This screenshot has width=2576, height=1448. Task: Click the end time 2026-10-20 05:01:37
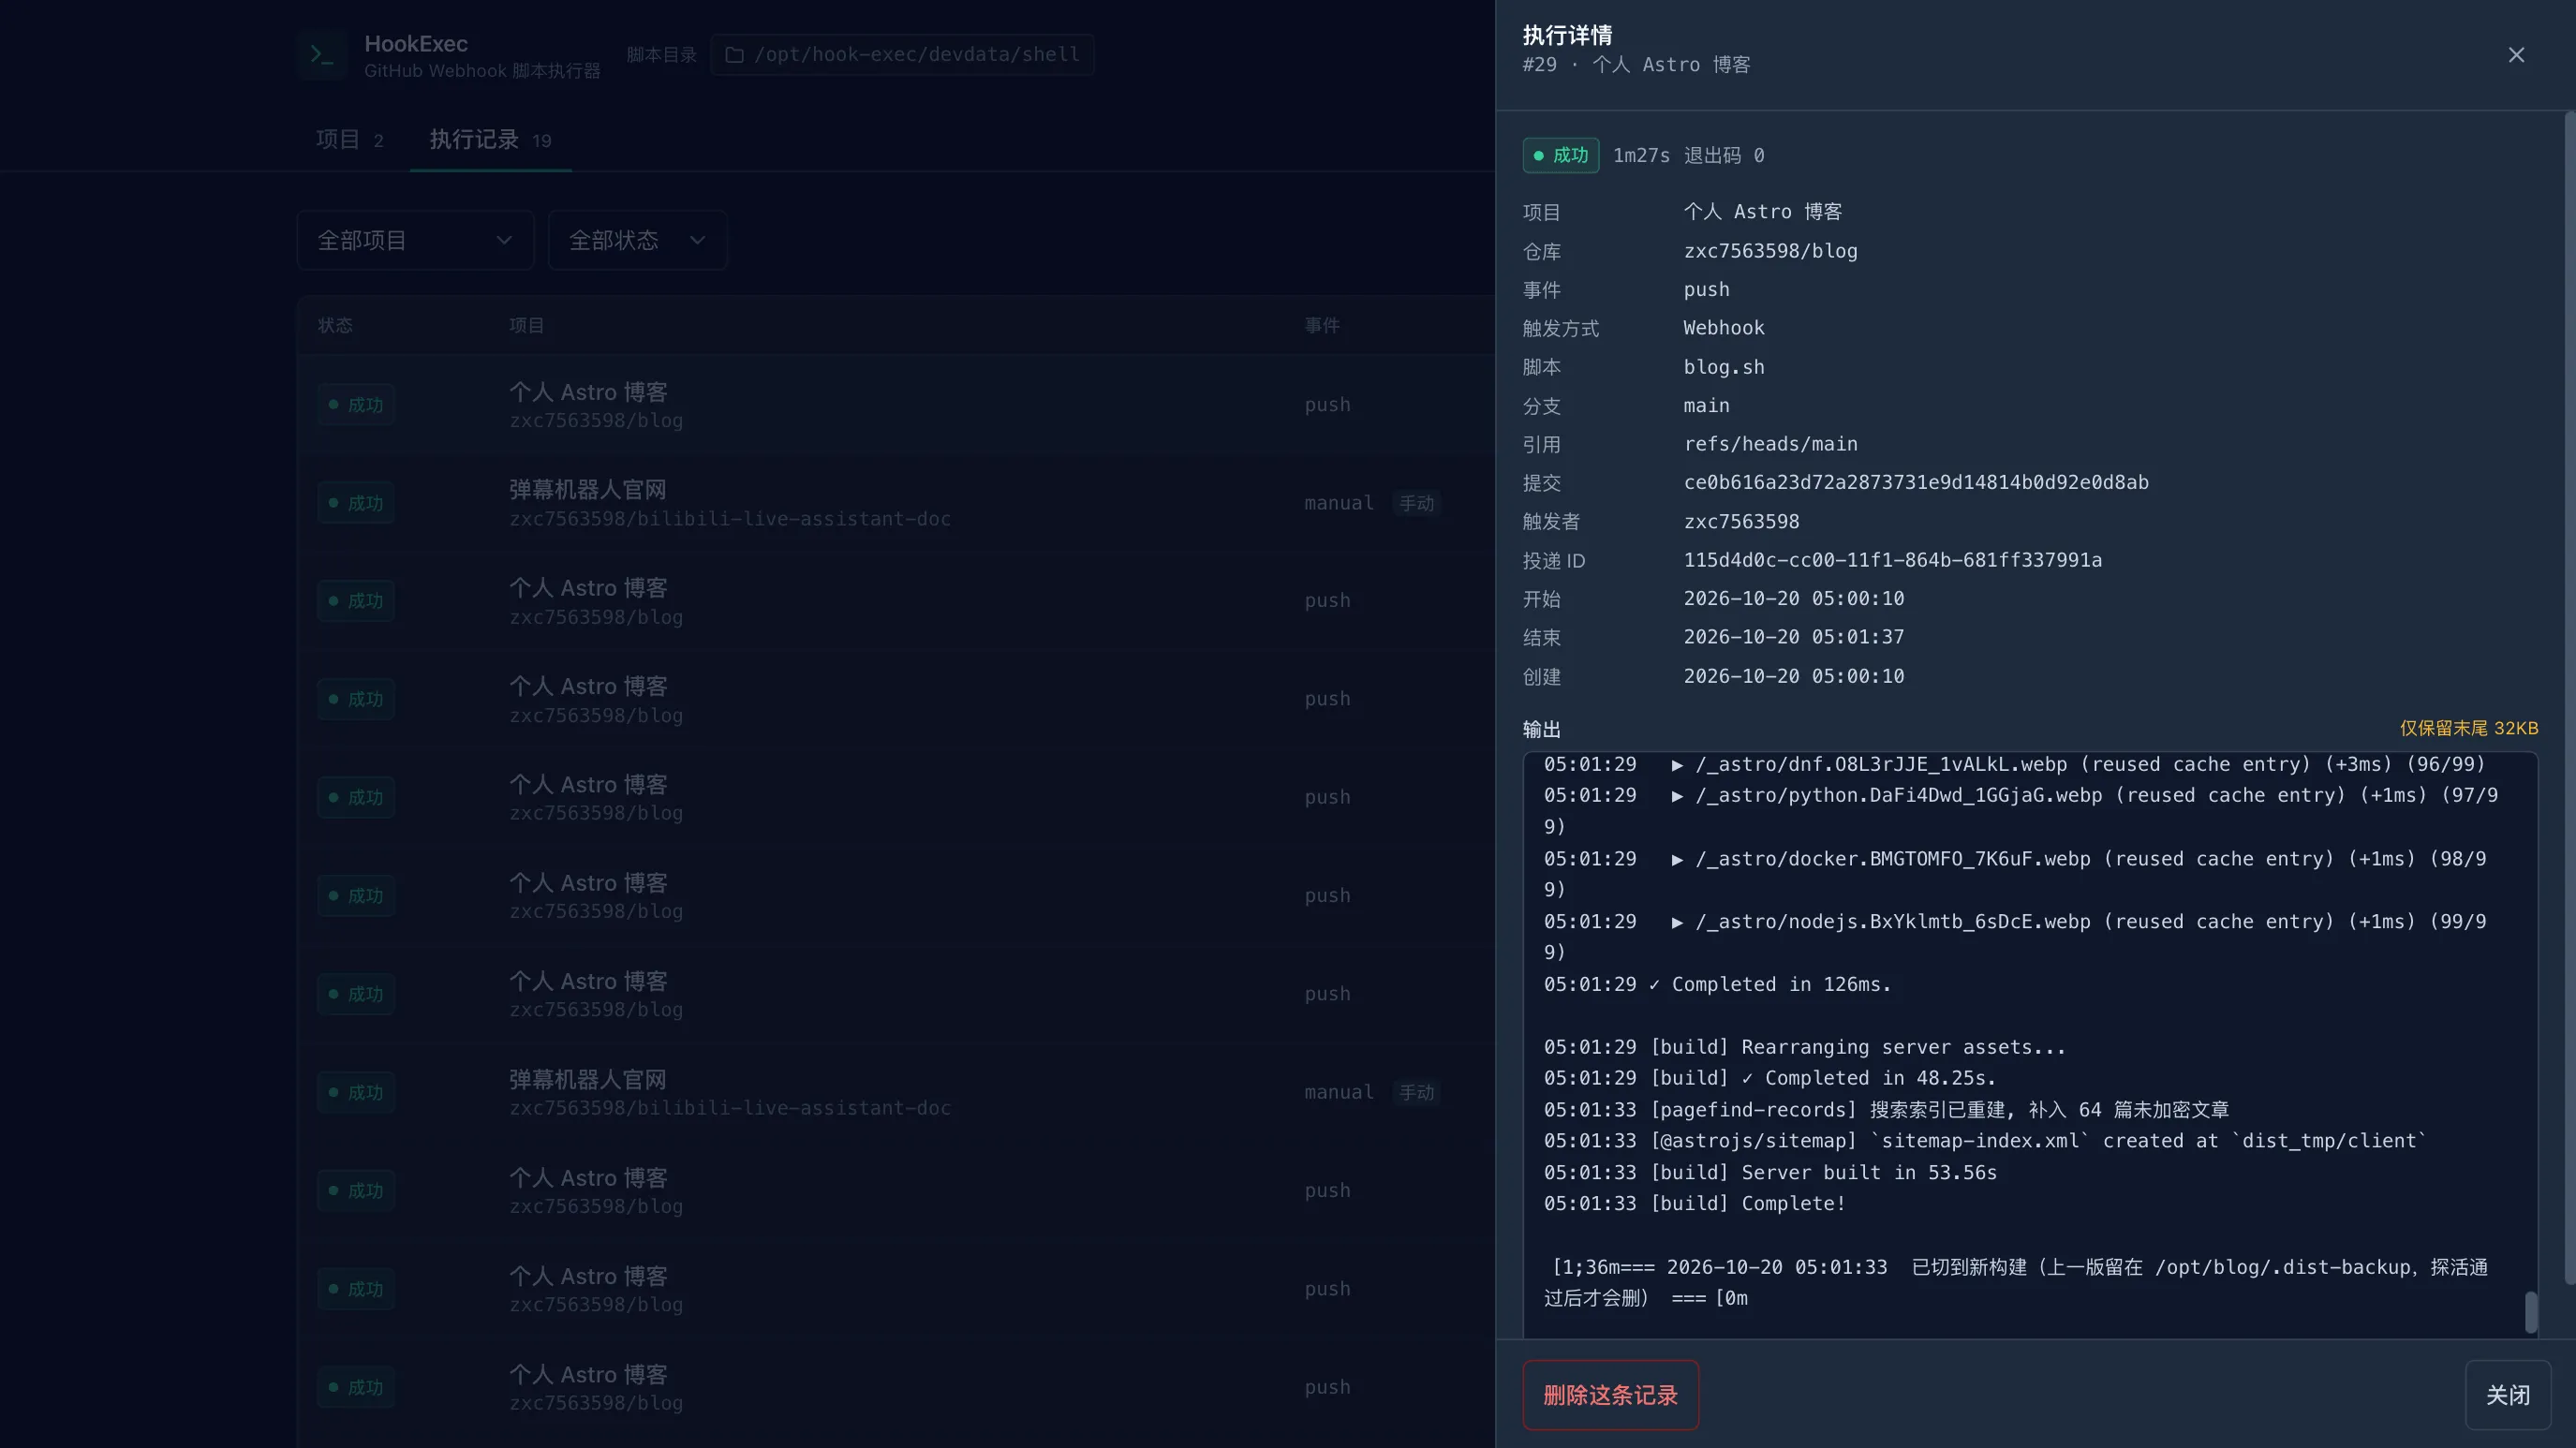[1794, 637]
